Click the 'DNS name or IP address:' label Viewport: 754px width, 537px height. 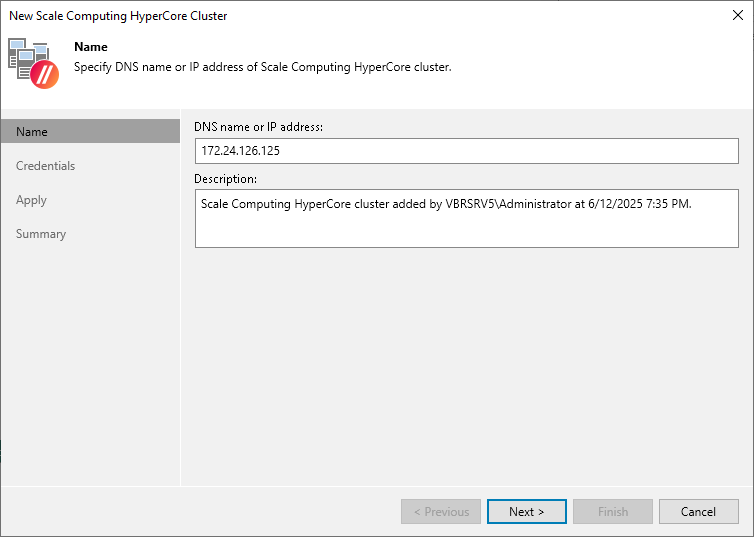click(x=258, y=127)
